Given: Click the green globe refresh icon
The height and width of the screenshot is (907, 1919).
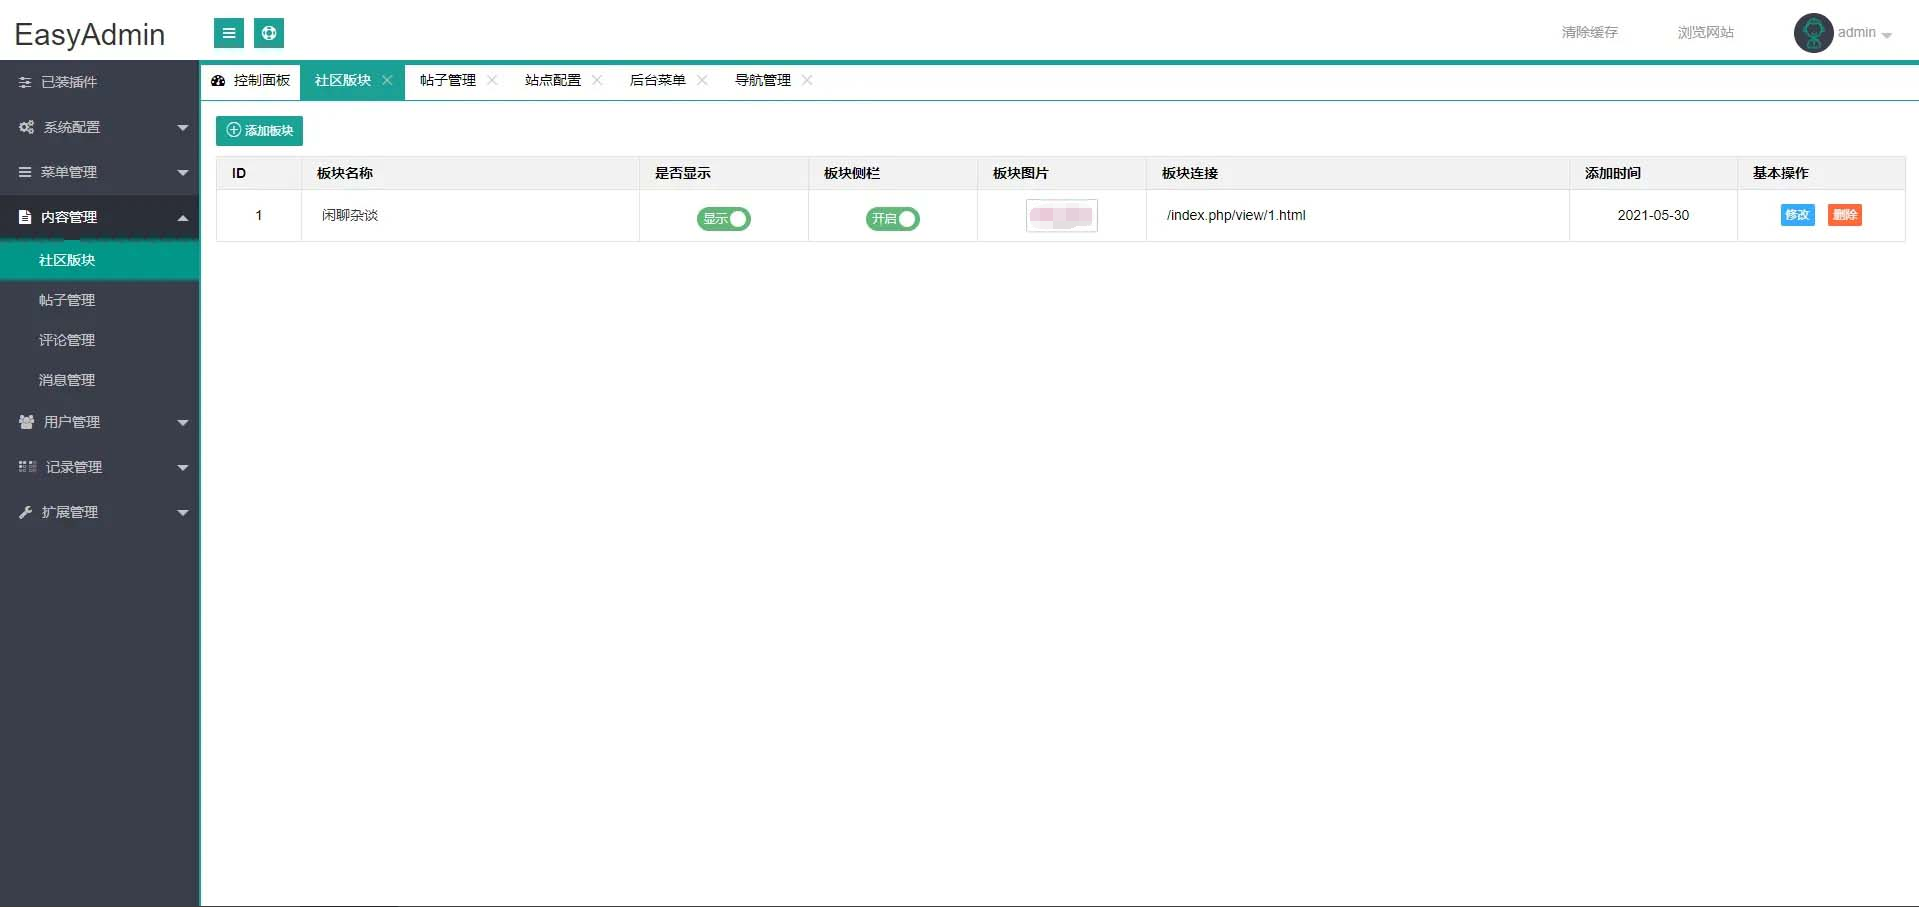Looking at the screenshot, I should point(268,32).
